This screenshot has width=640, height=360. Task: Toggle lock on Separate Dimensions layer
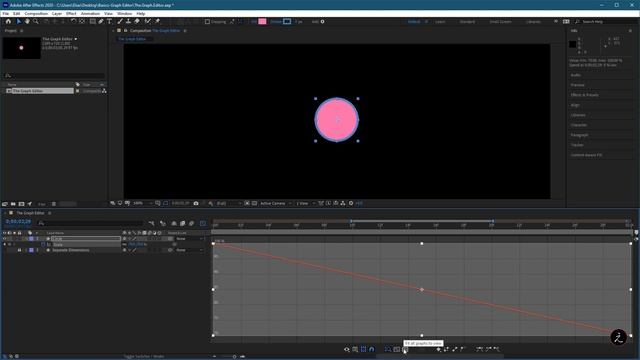point(19,250)
